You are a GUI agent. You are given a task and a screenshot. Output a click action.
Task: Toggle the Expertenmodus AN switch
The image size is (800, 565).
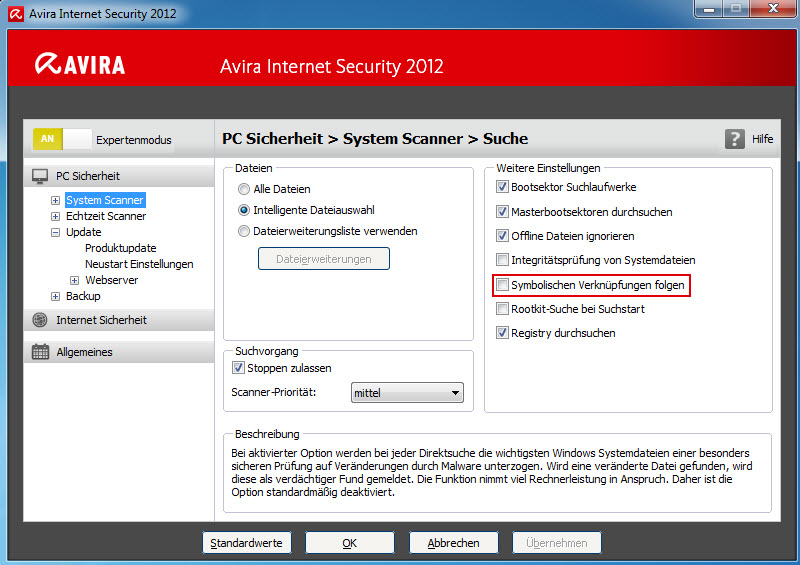point(62,139)
